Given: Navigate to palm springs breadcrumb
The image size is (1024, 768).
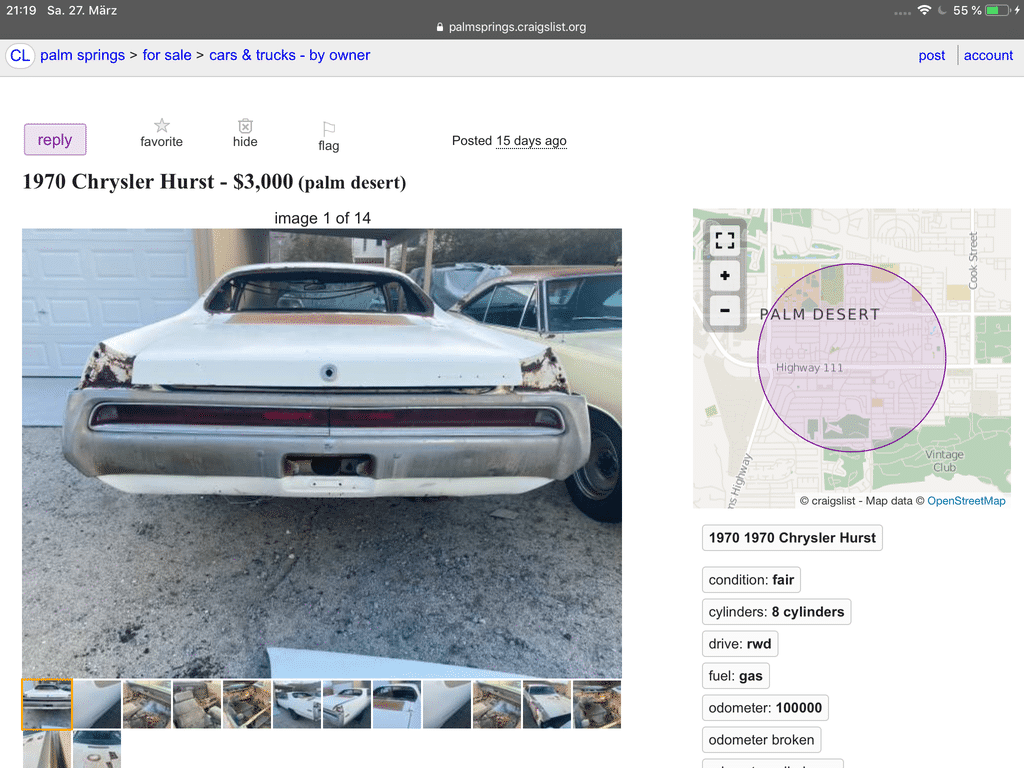Looking at the screenshot, I should (82, 56).
